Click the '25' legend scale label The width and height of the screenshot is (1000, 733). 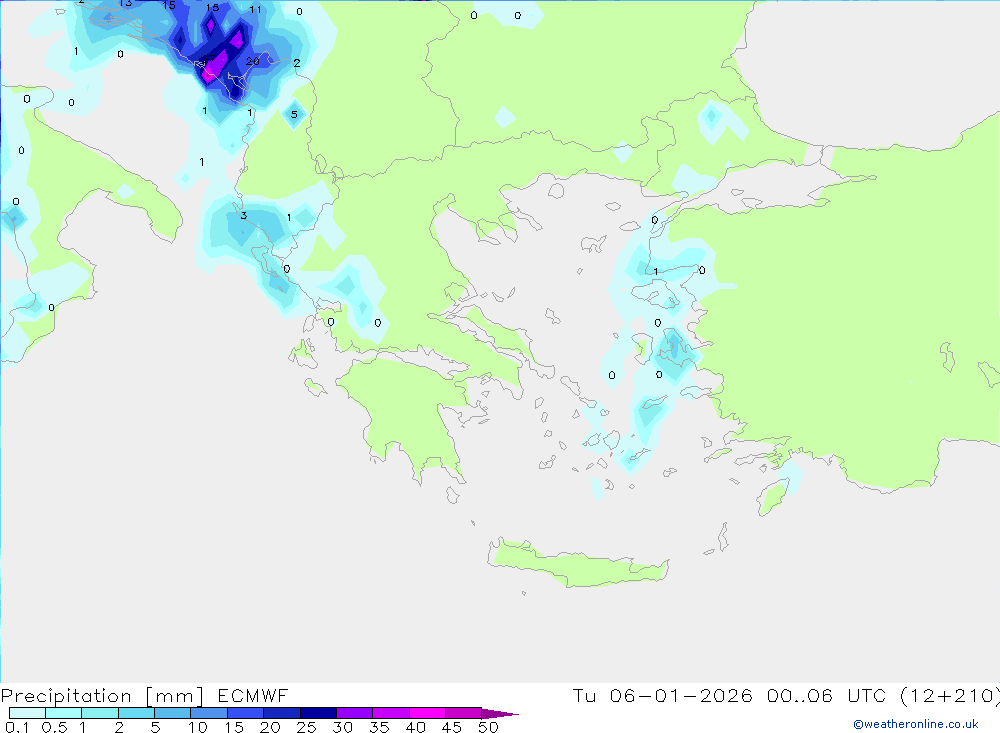[x=306, y=727]
